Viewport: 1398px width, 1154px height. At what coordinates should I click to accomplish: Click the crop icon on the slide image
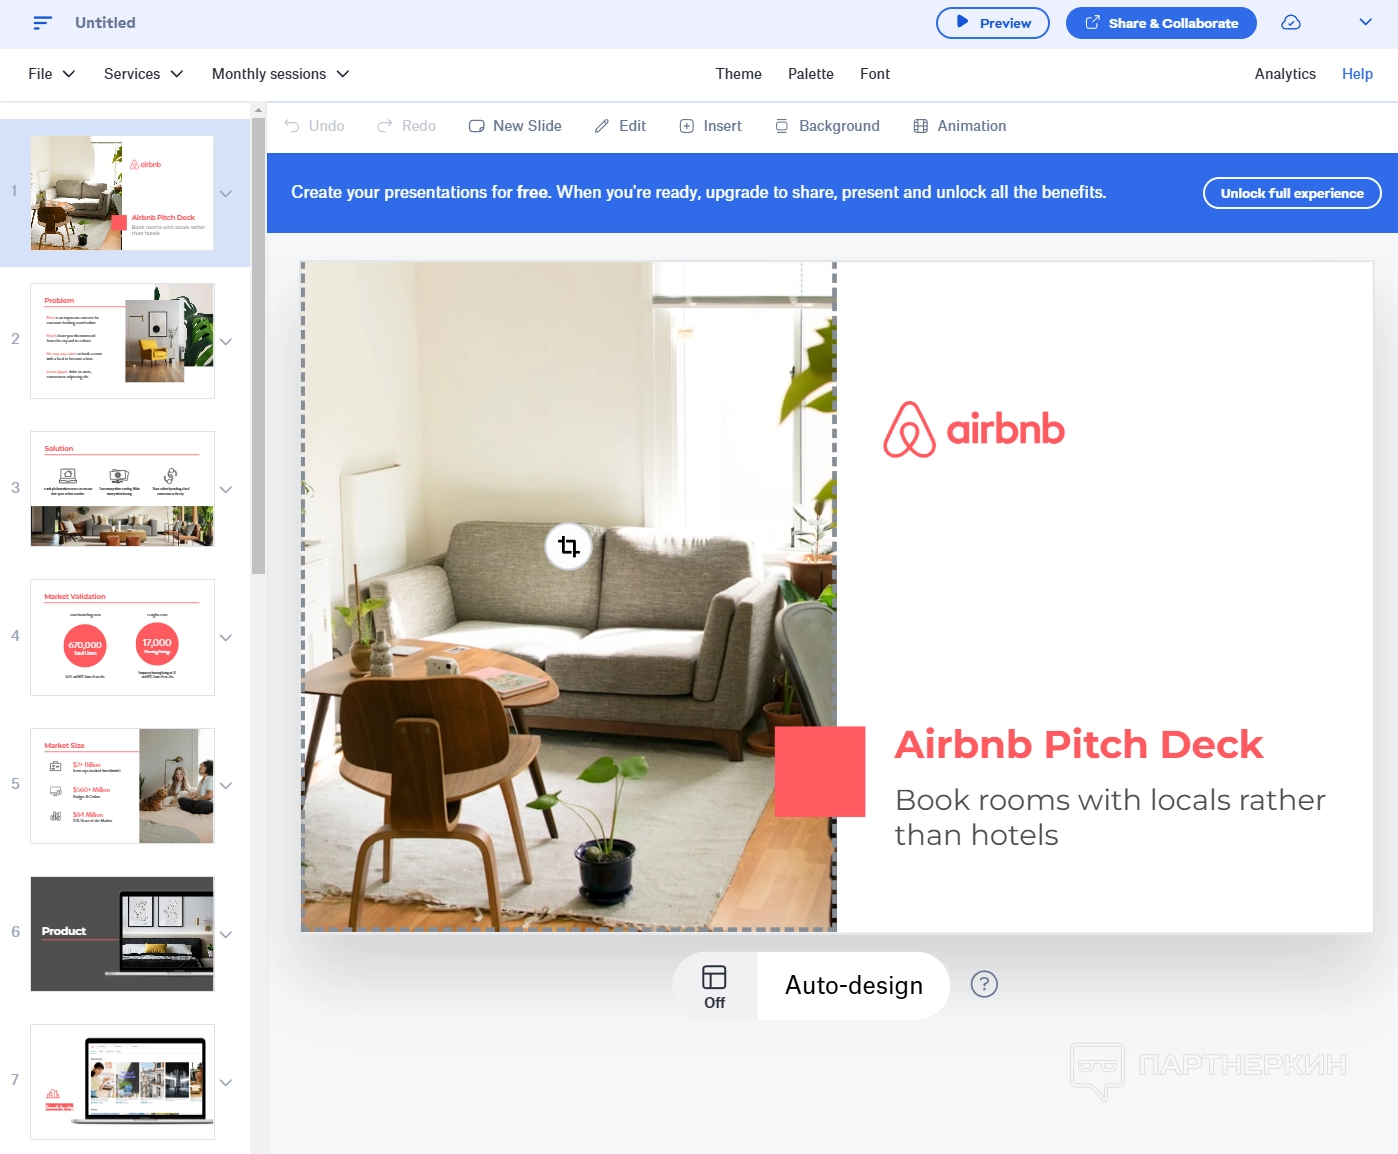coord(569,546)
